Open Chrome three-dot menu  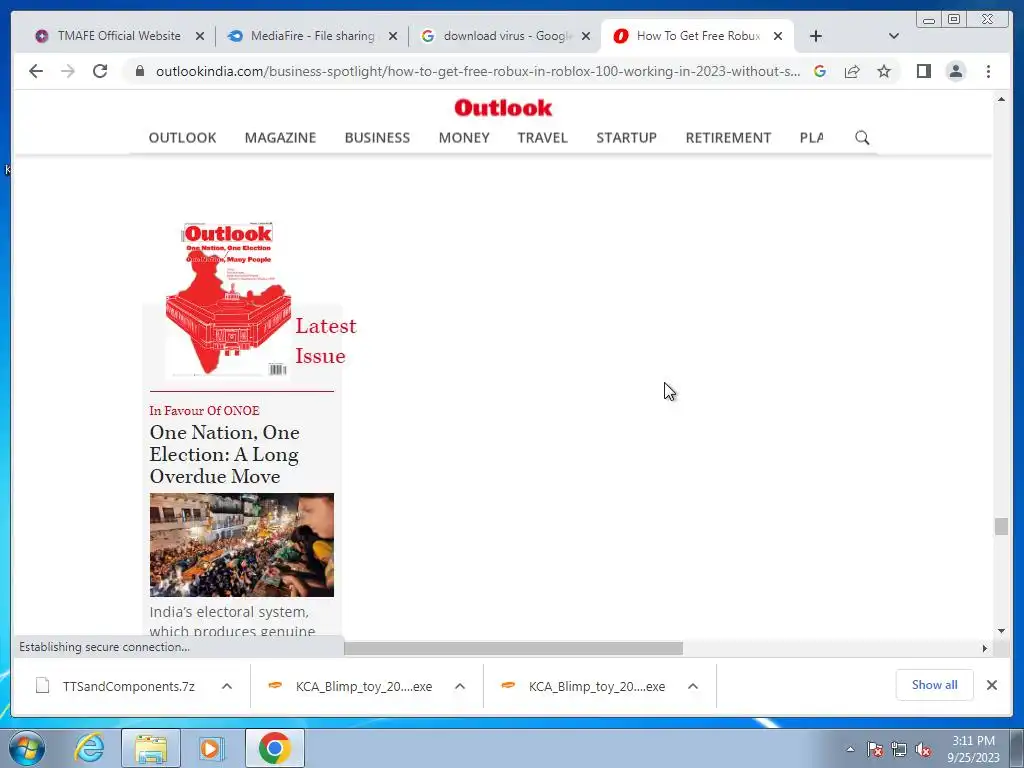[988, 71]
